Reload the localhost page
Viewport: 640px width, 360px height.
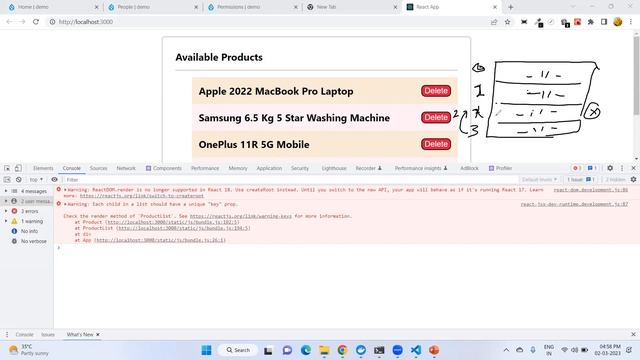[x=36, y=22]
